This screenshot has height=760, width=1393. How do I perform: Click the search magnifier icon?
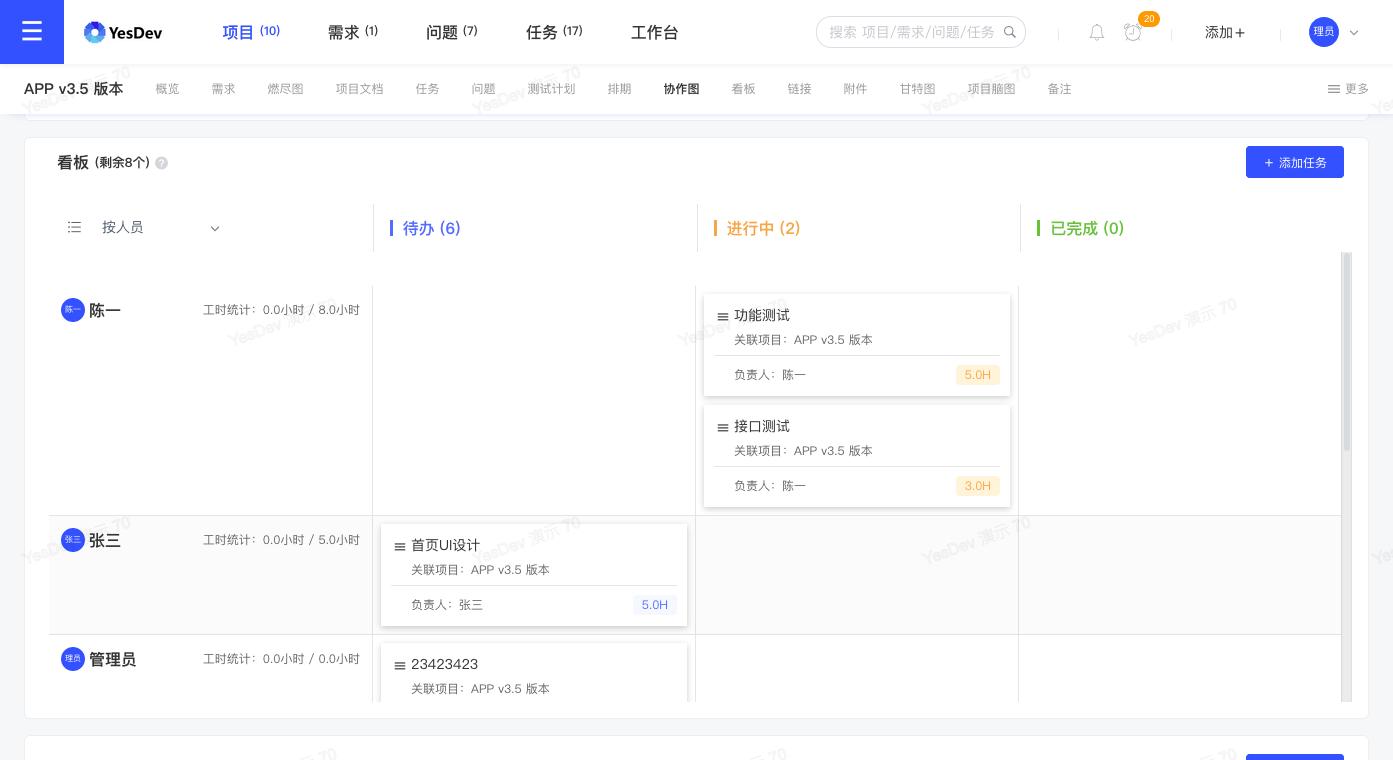(1010, 31)
